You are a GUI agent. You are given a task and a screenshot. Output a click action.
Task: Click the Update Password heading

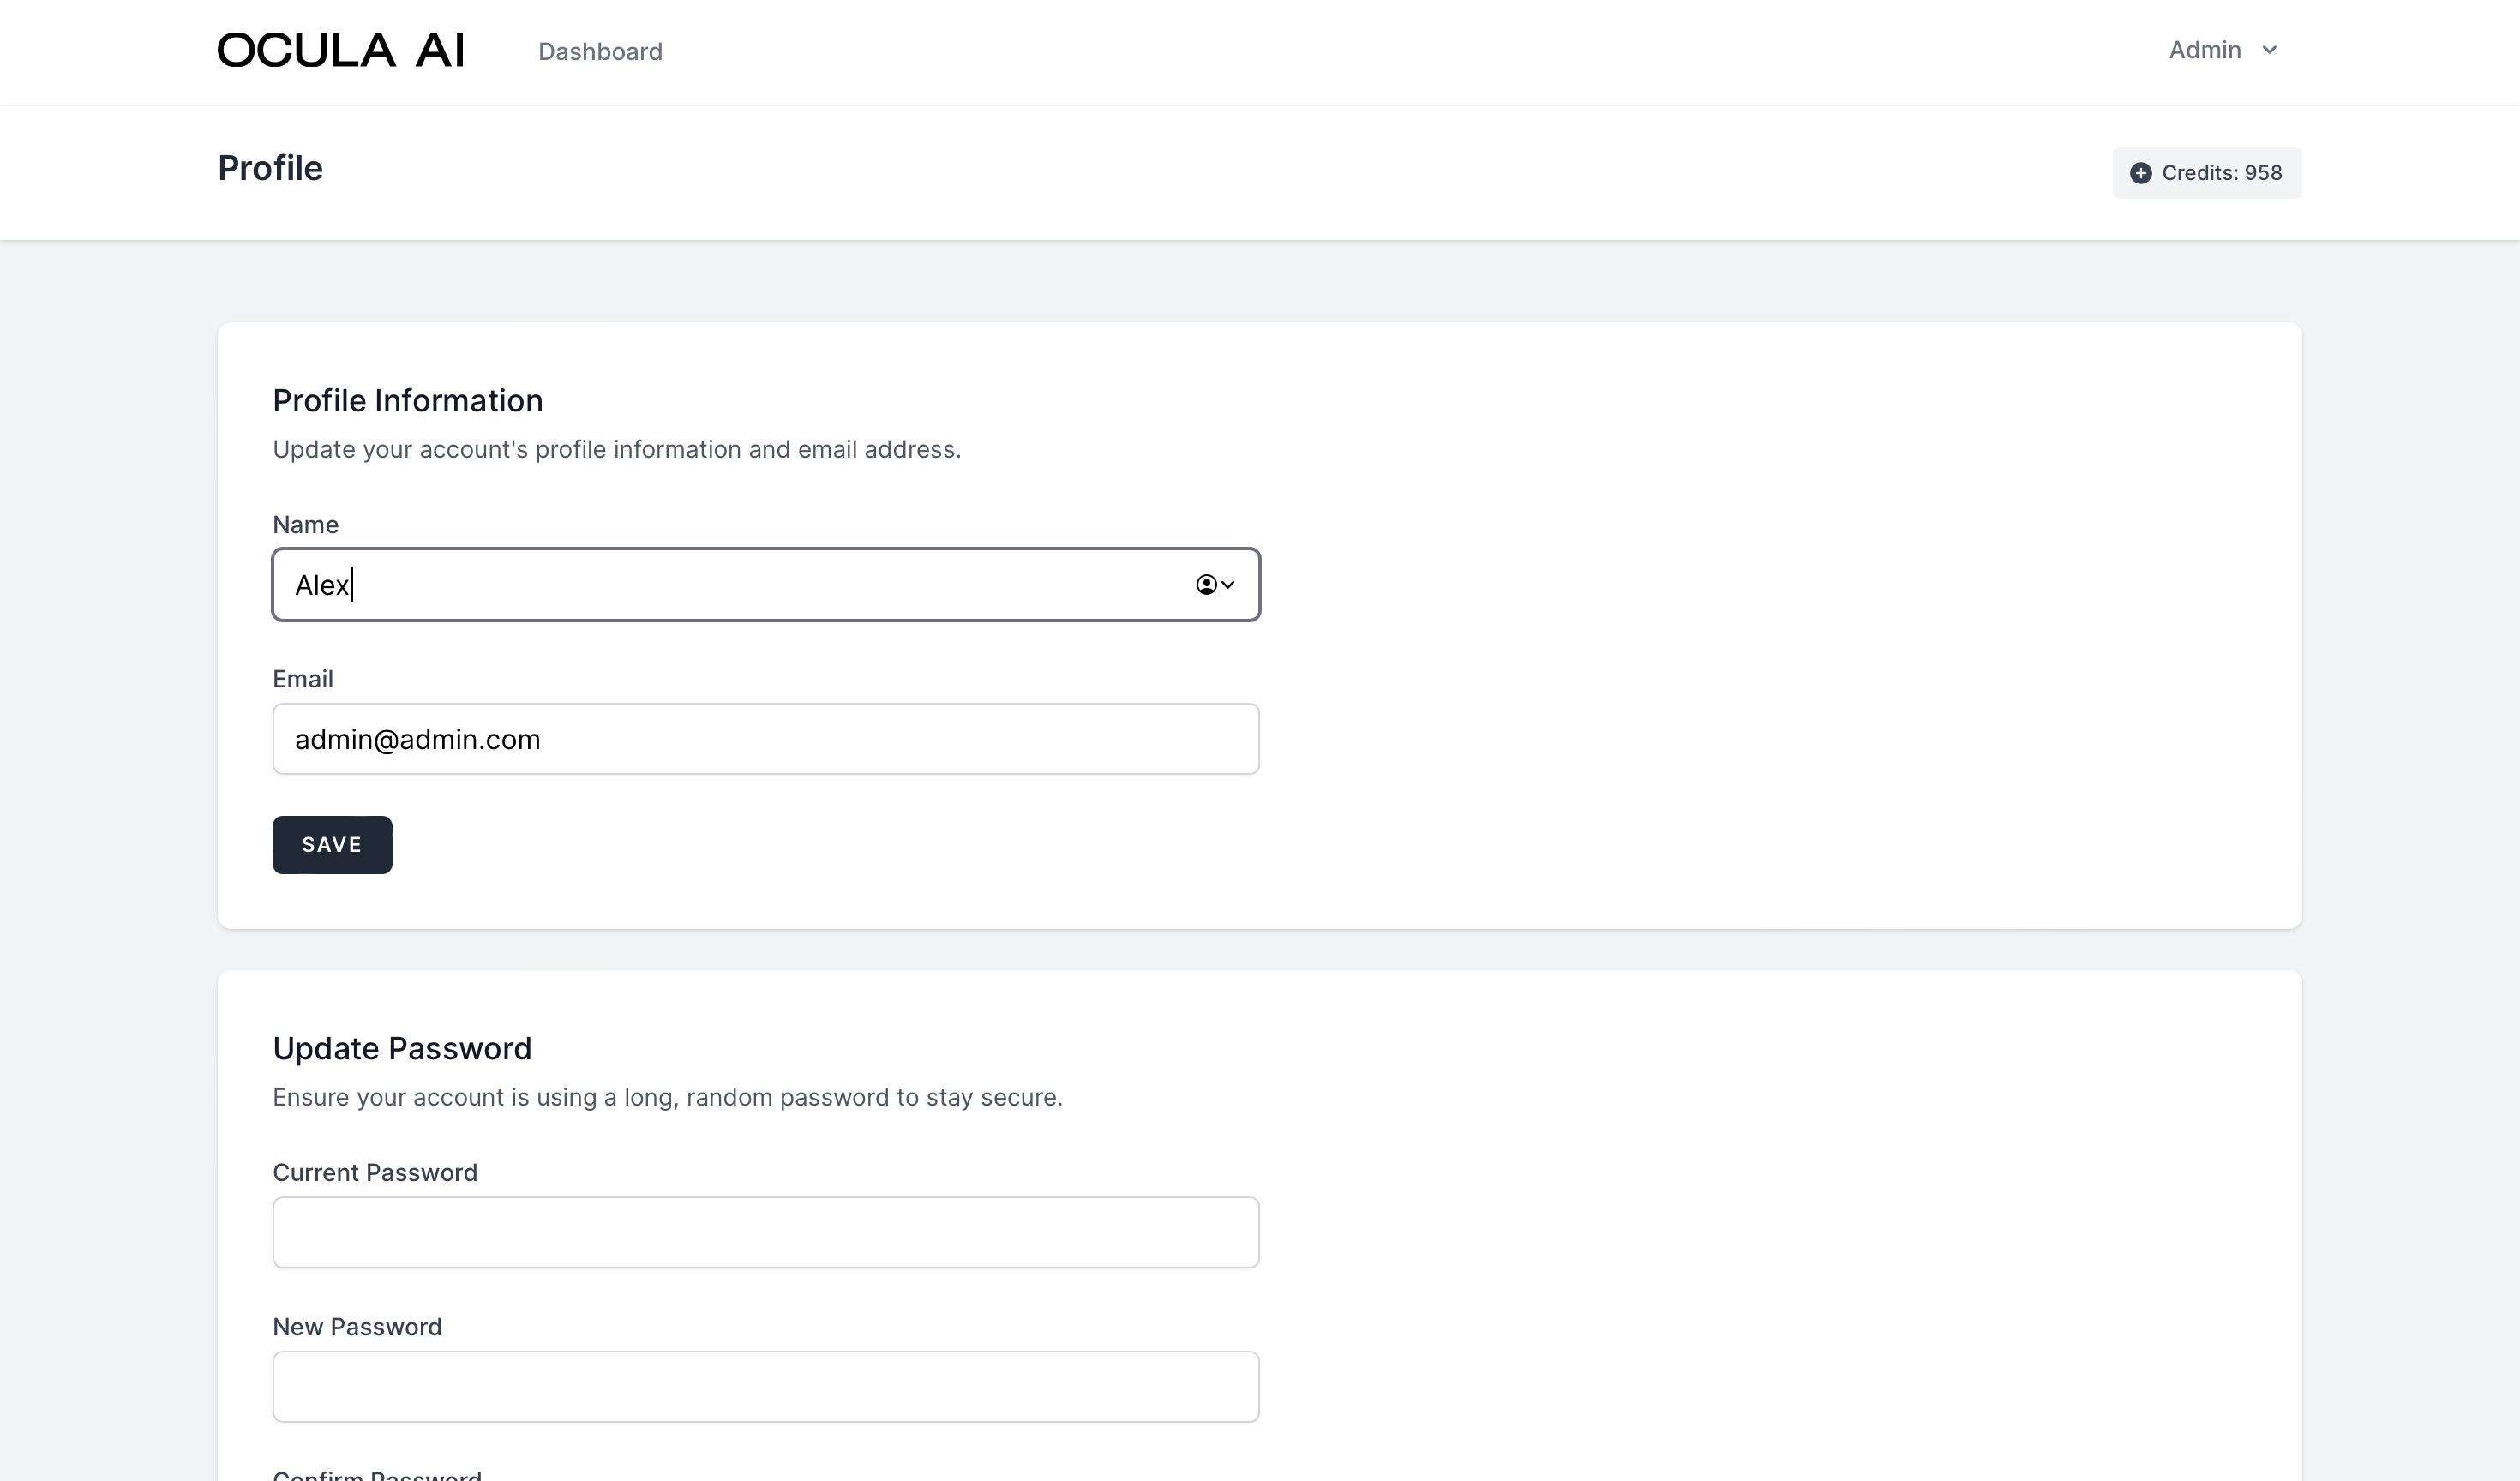[x=402, y=1048]
